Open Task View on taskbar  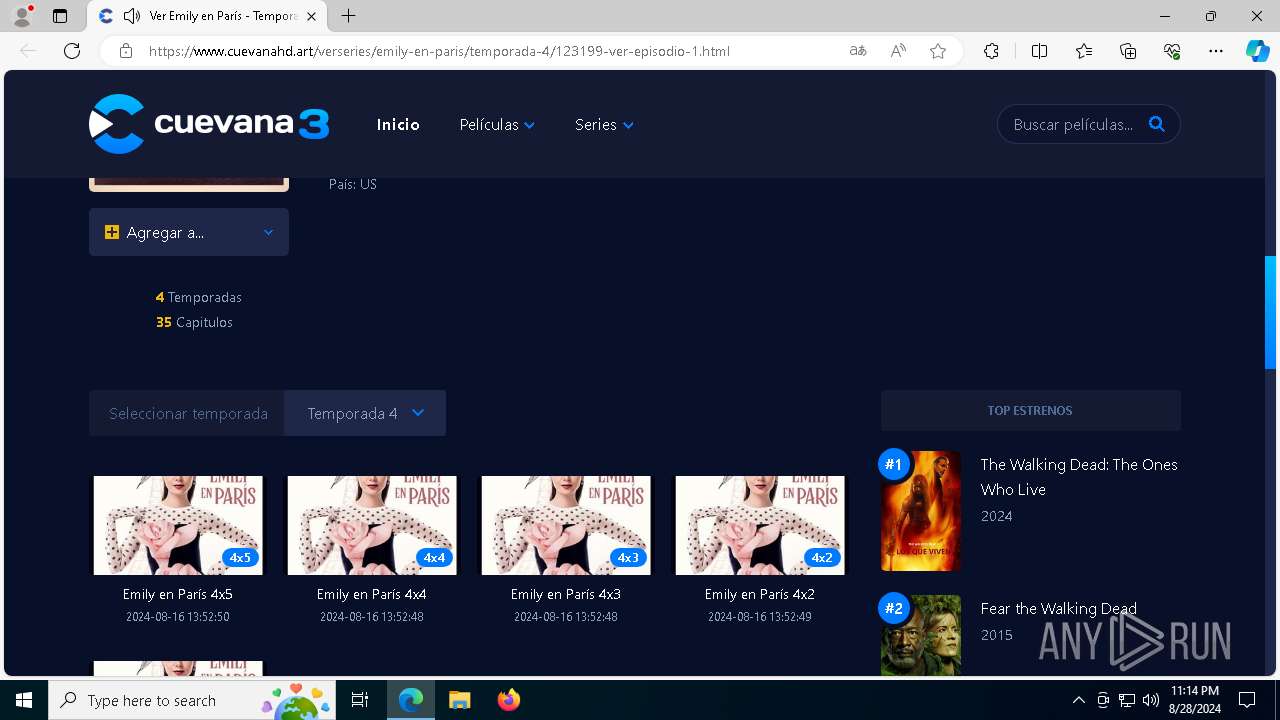(x=360, y=700)
